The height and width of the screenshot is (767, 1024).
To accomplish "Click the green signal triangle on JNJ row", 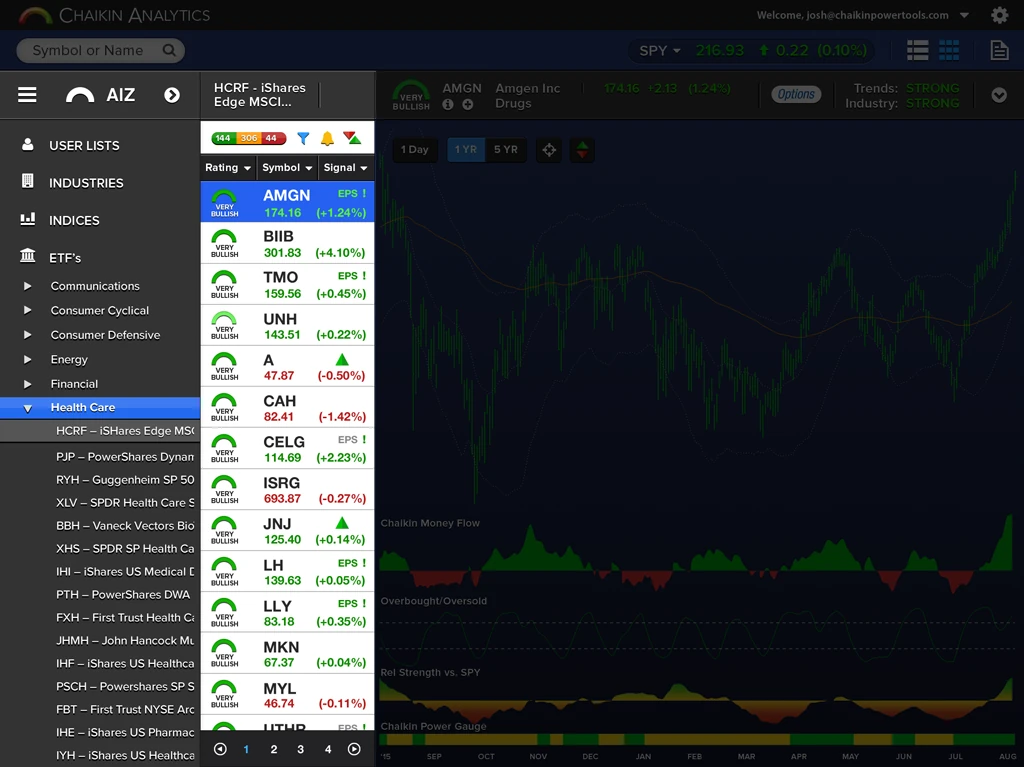I will [x=342, y=523].
